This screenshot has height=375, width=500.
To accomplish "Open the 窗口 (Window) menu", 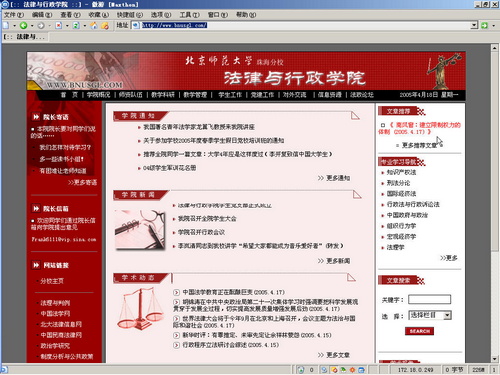I will pyautogui.click(x=218, y=15).
